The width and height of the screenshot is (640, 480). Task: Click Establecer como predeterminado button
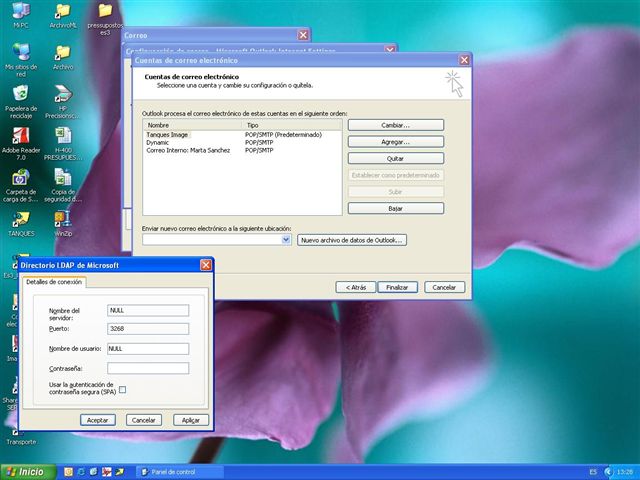396,175
